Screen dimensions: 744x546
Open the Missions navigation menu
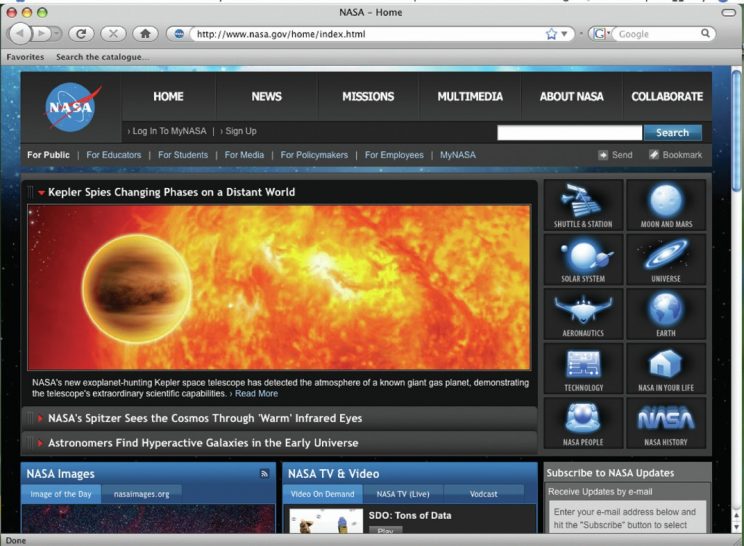pyautogui.click(x=368, y=97)
